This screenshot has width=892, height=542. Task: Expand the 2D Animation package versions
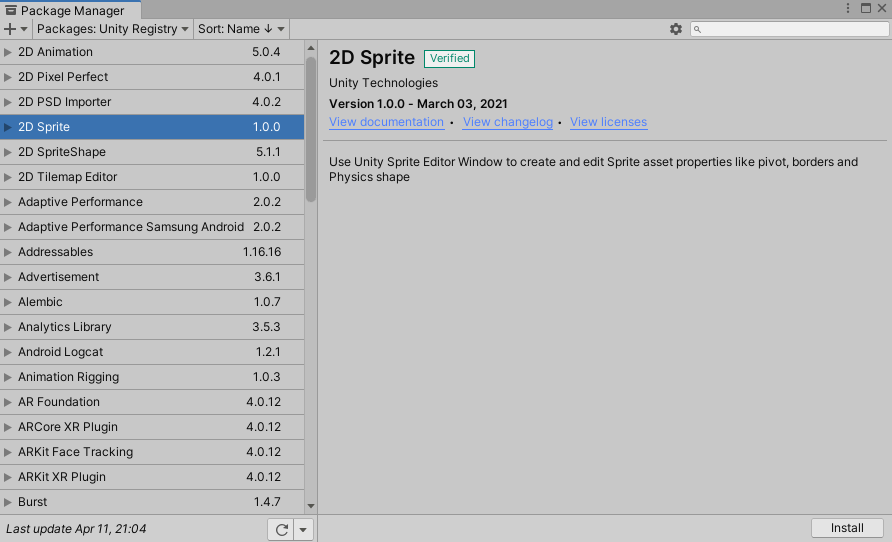7,52
